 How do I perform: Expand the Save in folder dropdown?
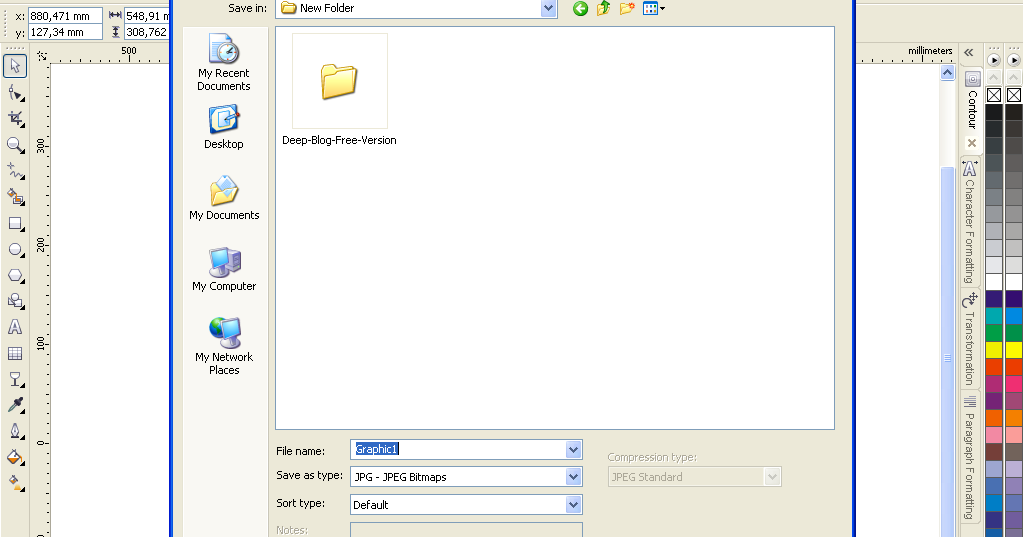point(549,8)
